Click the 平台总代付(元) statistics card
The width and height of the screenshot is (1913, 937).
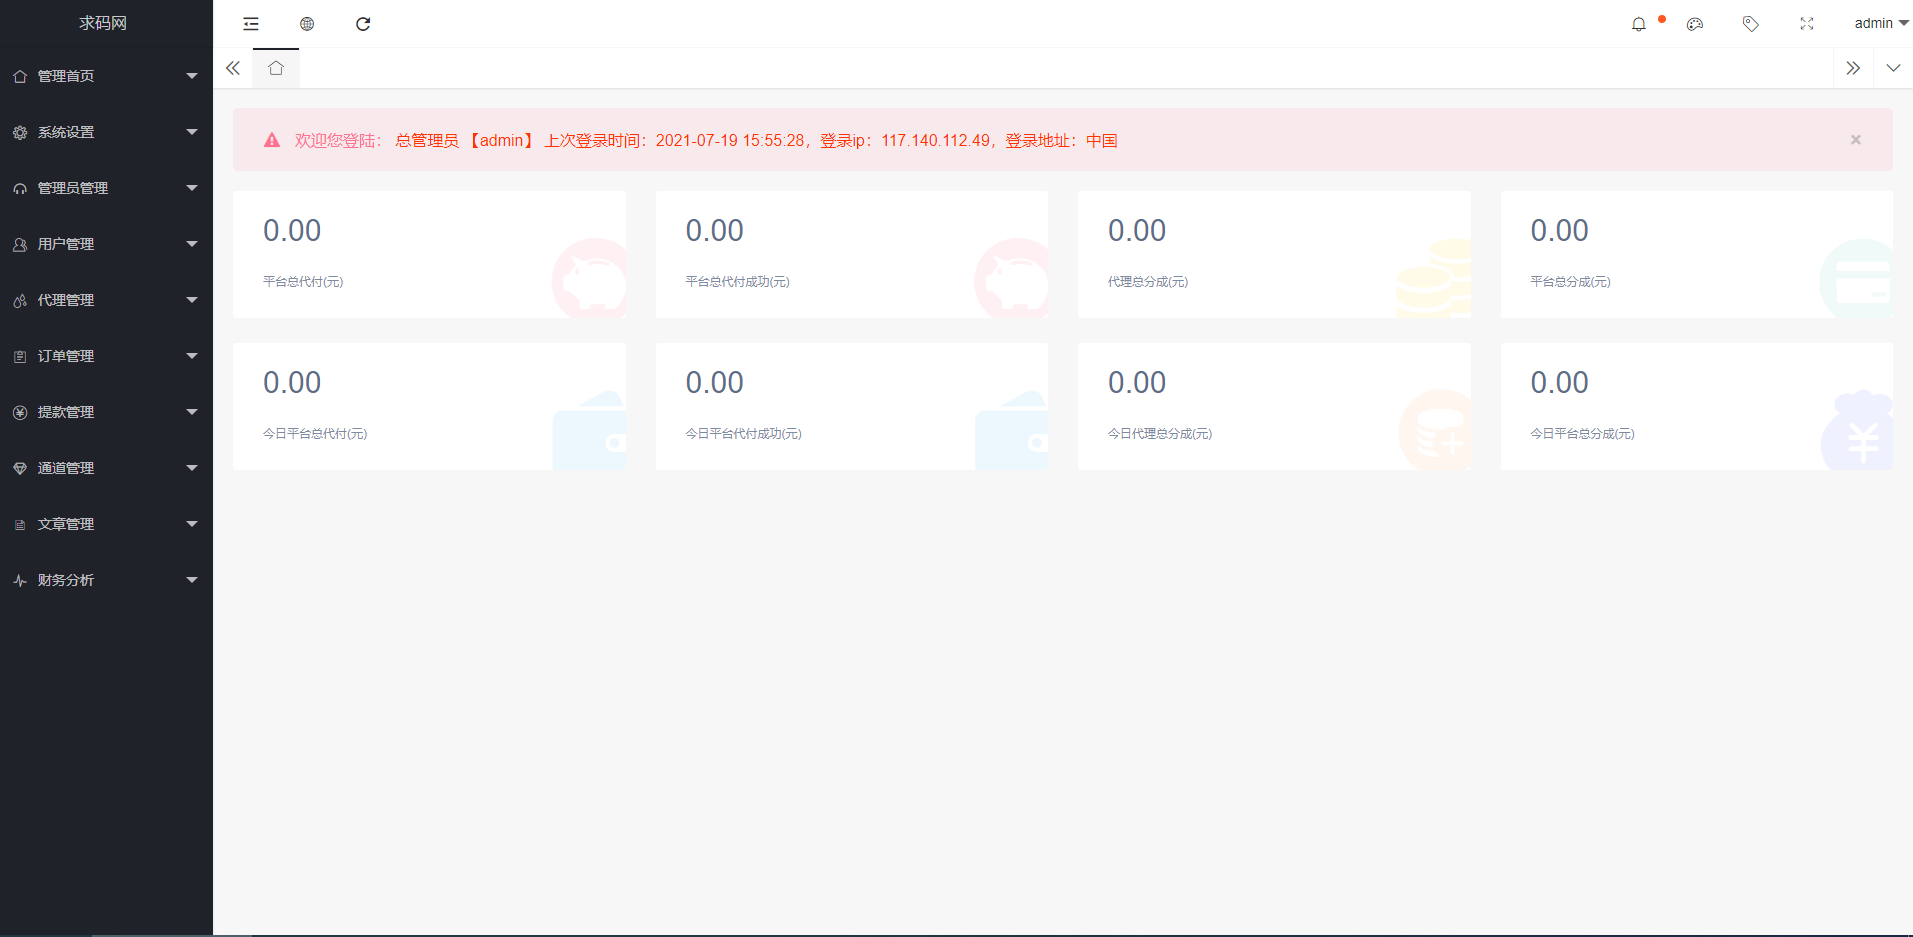(429, 254)
